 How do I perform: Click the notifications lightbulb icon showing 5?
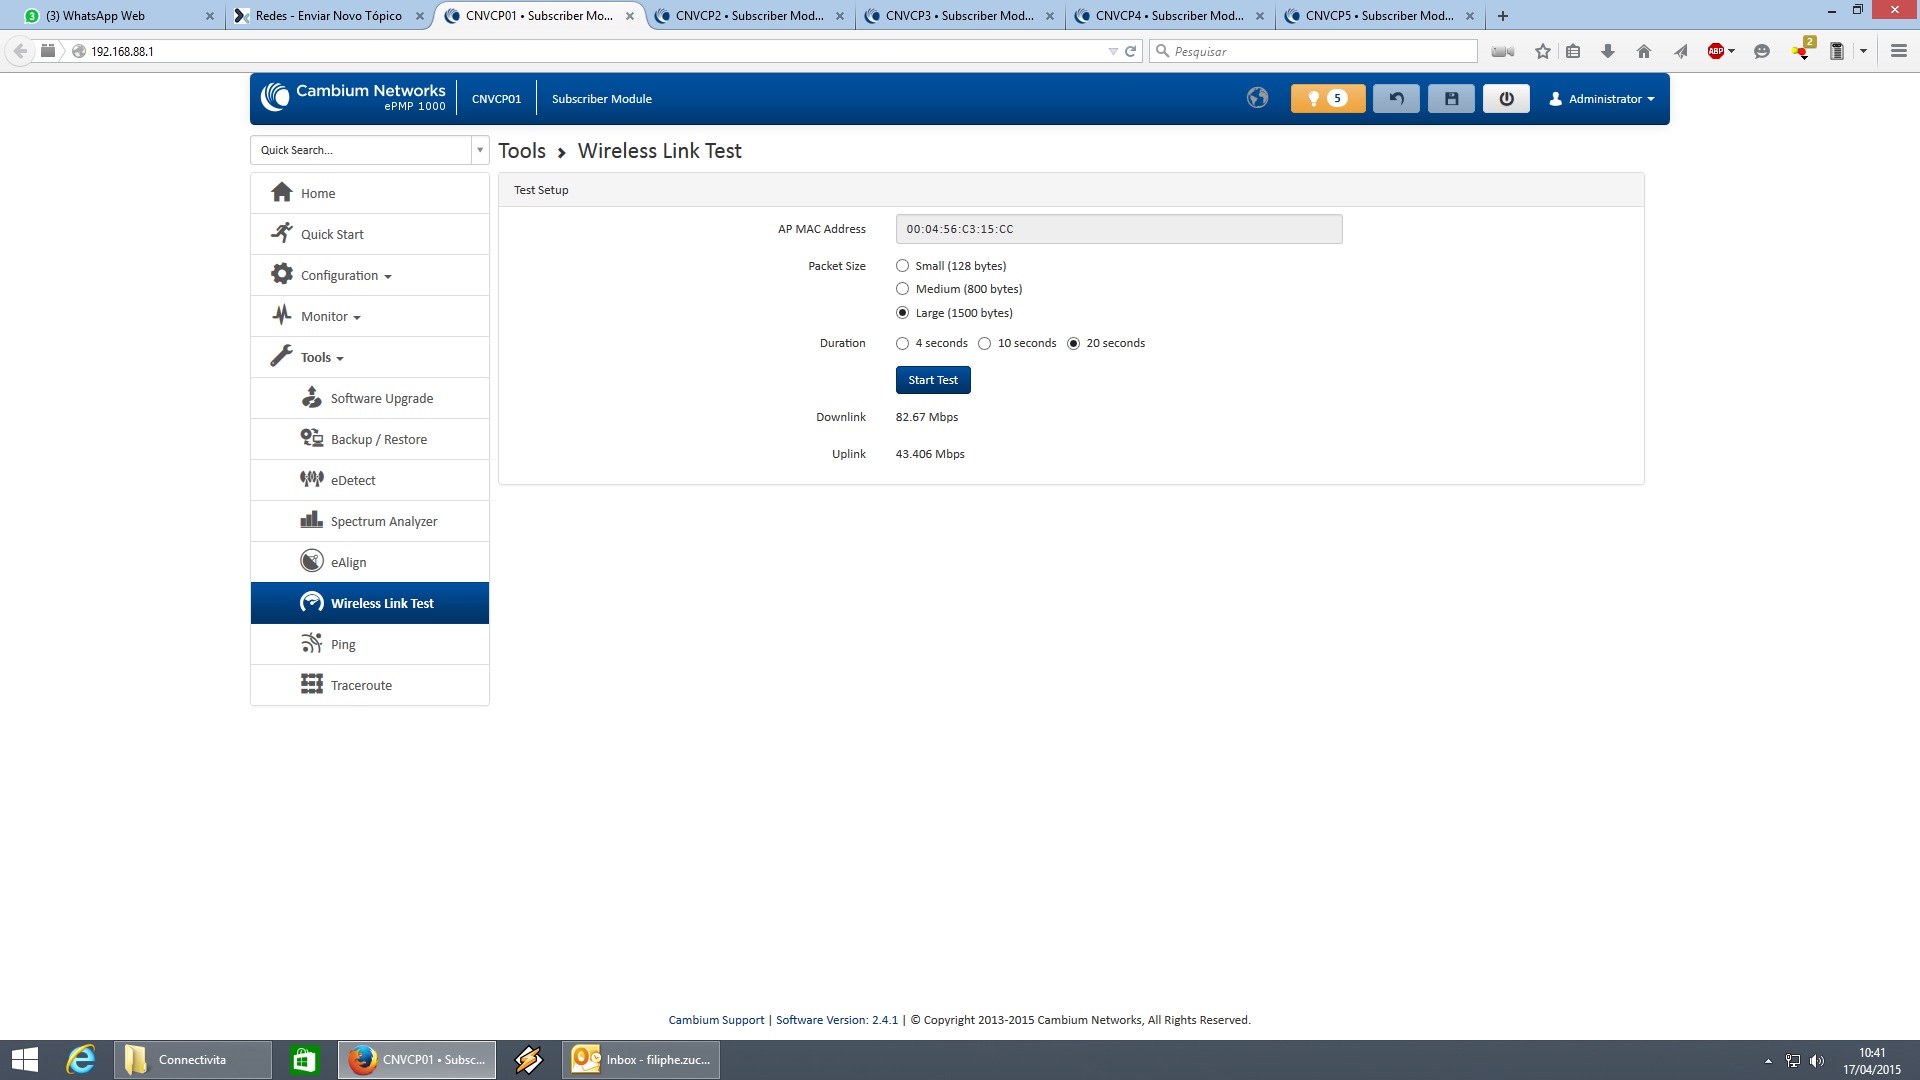1327,98
